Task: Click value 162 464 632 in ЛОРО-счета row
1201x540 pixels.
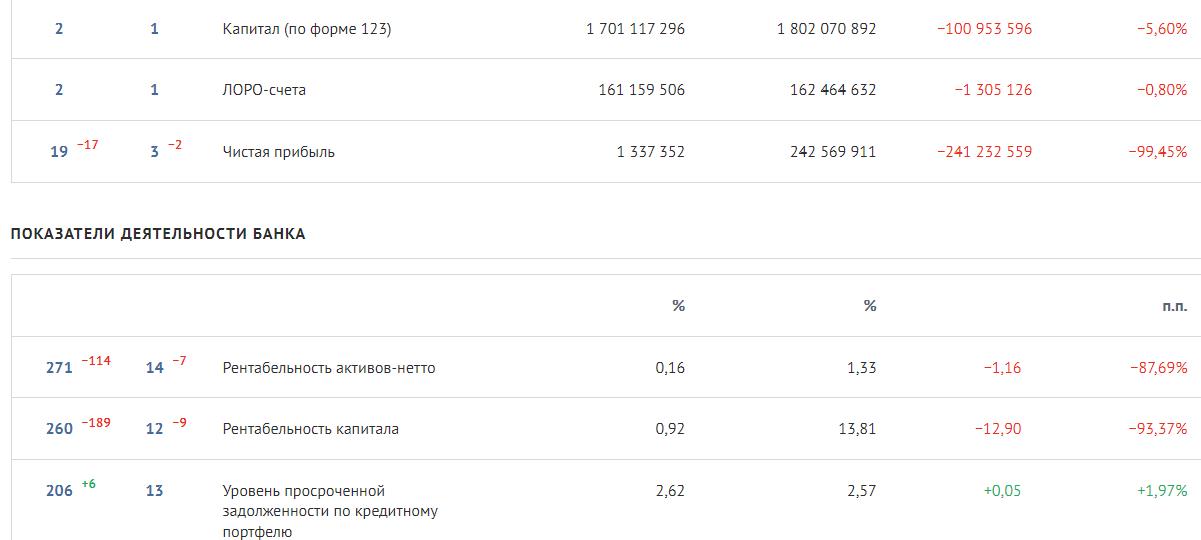Action: [833, 90]
